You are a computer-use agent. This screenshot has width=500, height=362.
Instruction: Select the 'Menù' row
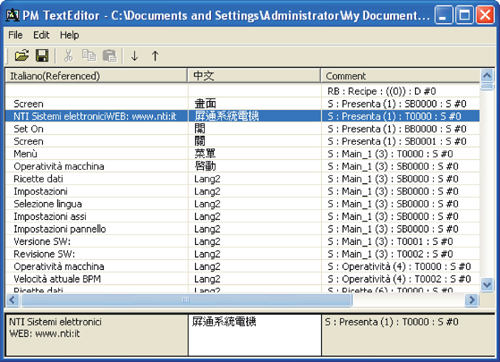pos(243,154)
